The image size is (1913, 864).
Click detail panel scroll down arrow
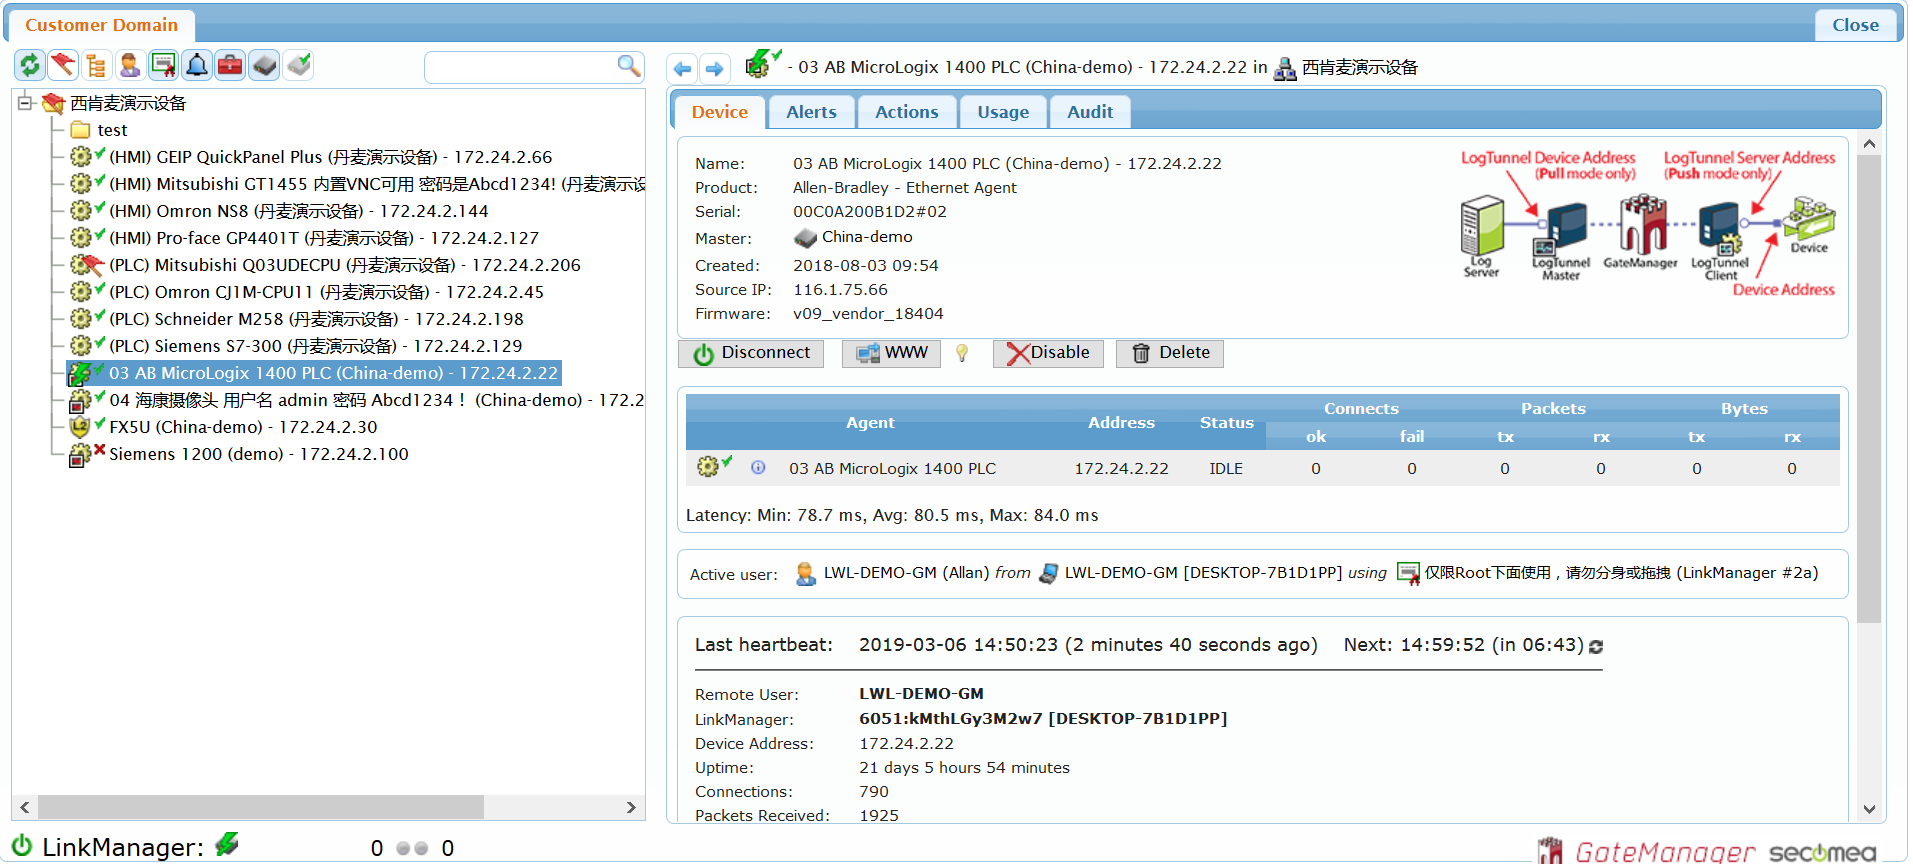click(x=1869, y=810)
